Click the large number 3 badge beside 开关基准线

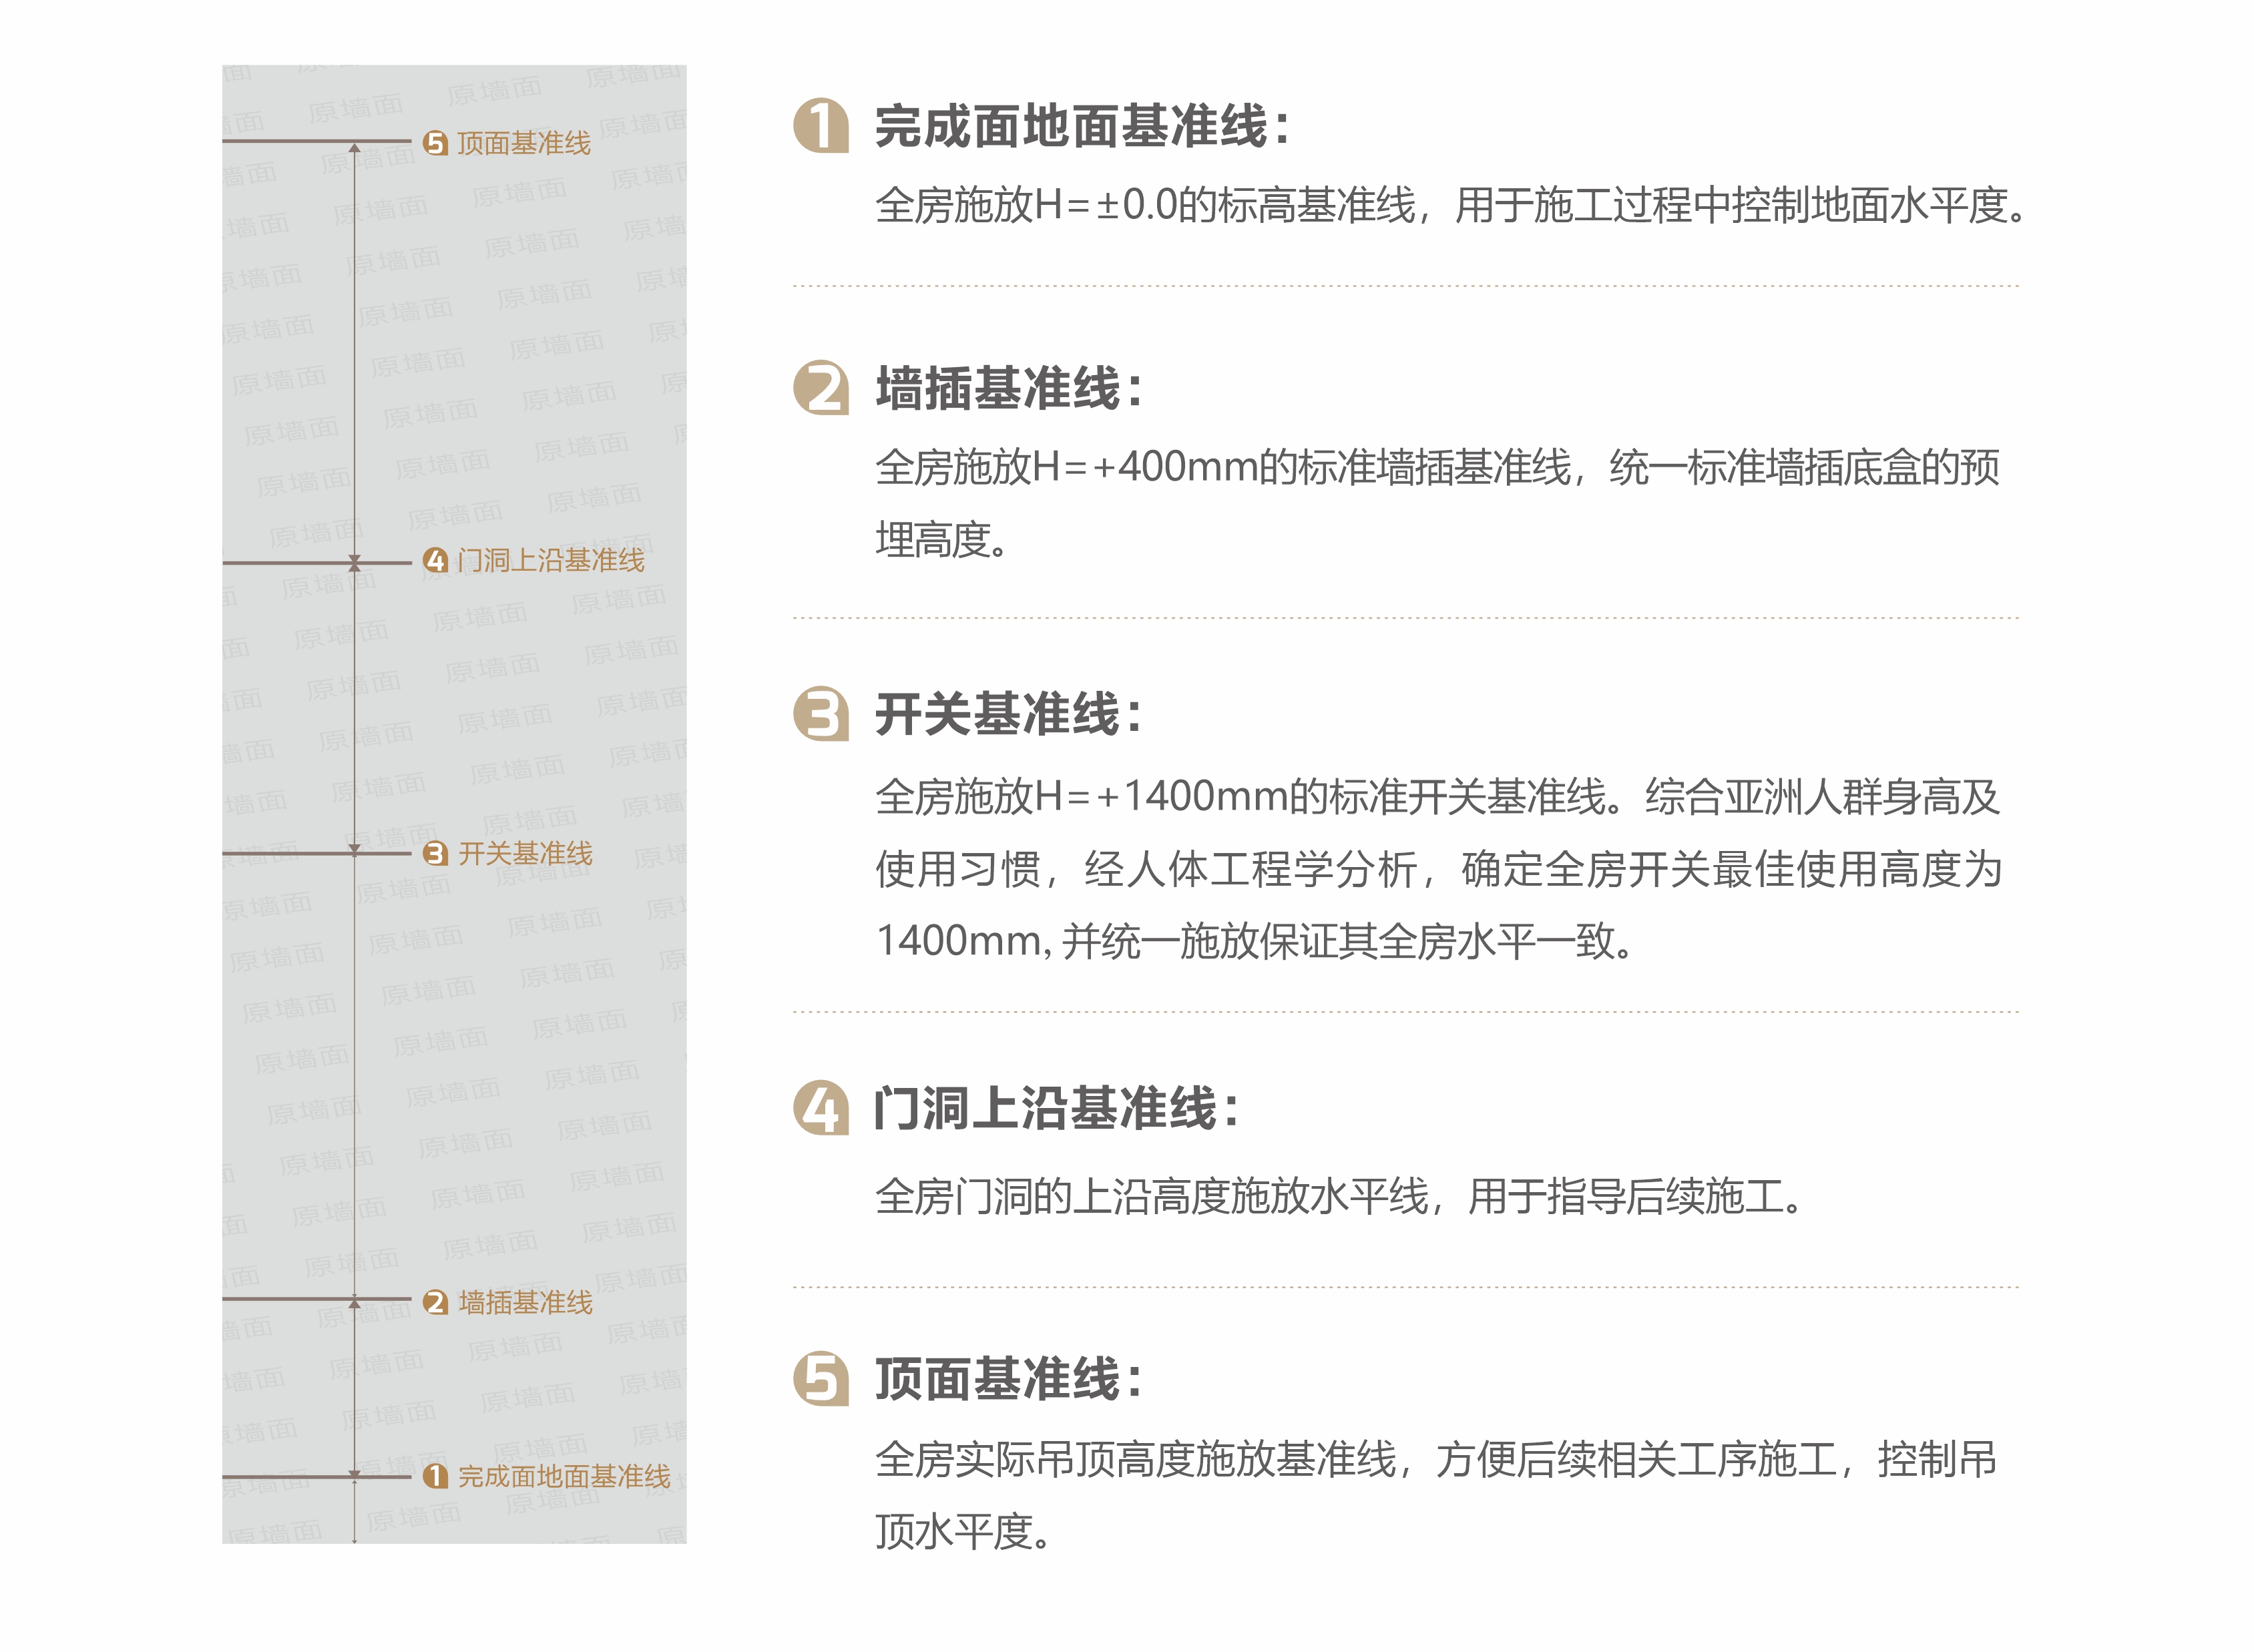820,714
